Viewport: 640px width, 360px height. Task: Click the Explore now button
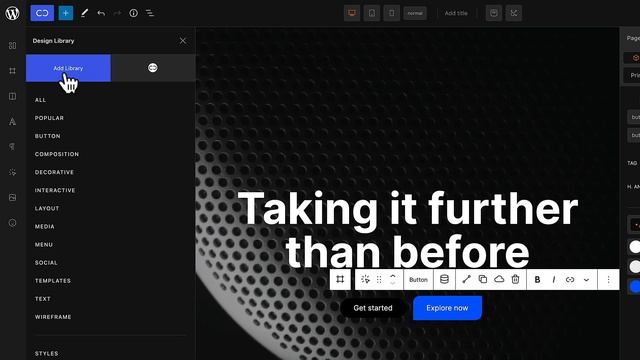point(447,308)
